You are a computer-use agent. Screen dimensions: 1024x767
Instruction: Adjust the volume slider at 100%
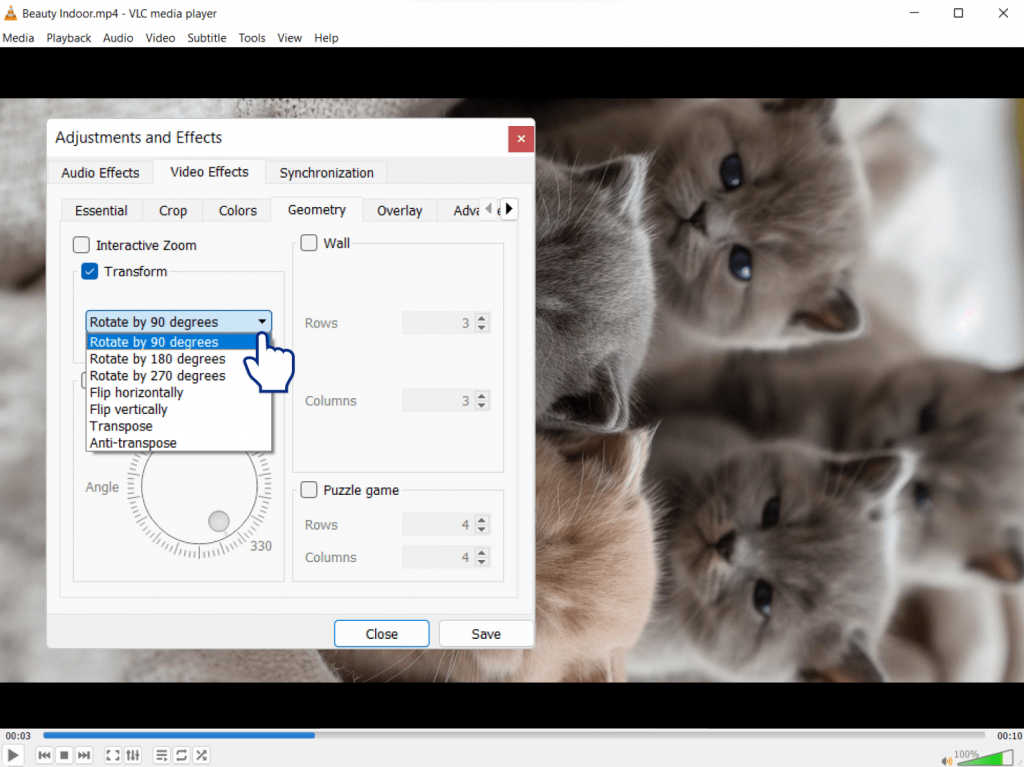[985, 758]
